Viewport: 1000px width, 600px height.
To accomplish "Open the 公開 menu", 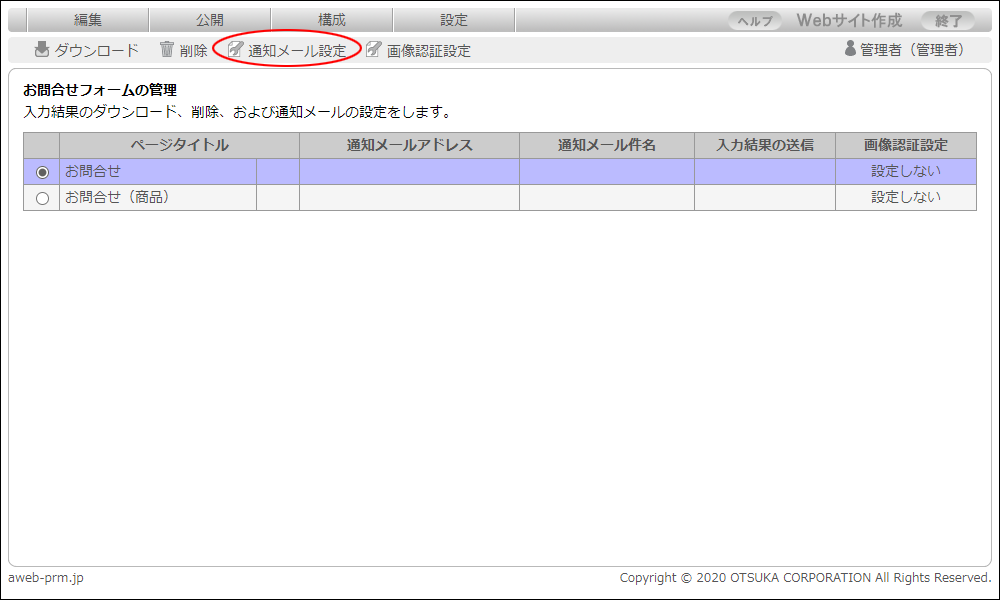I will coord(210,20).
